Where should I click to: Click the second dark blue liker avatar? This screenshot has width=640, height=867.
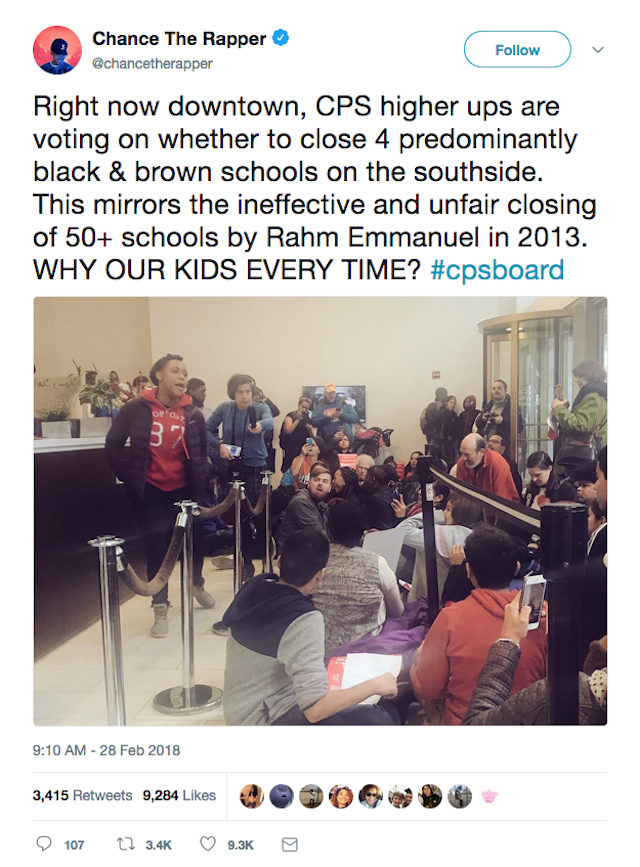(x=280, y=796)
